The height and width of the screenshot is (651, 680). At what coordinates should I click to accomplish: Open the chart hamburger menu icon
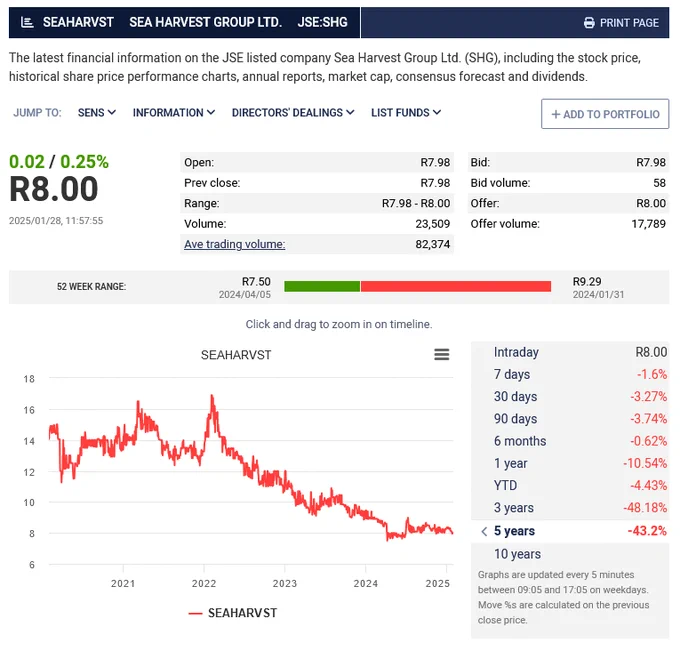tap(441, 354)
